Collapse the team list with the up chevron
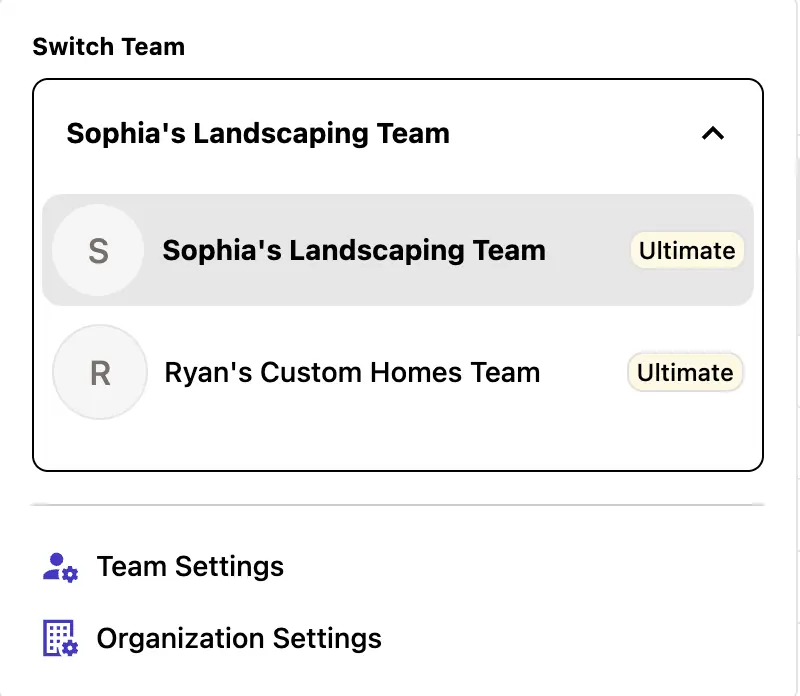The width and height of the screenshot is (800, 696). pos(712,133)
